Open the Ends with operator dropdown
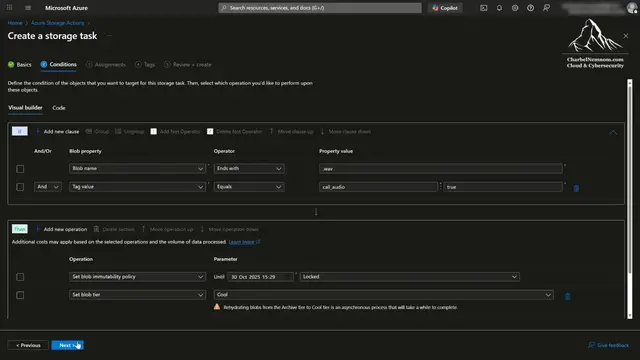640x360 pixels. [x=249, y=169]
